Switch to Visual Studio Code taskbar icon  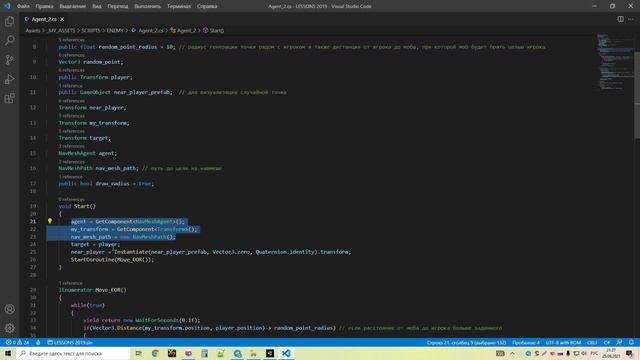point(286,353)
